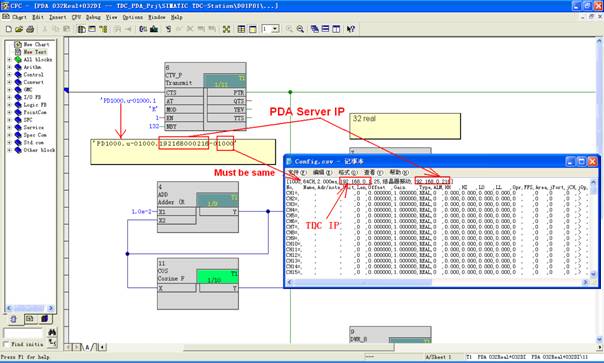Viewport: 604px width, 363px height.
Task: Expand the Control block family
Action: [9, 75]
